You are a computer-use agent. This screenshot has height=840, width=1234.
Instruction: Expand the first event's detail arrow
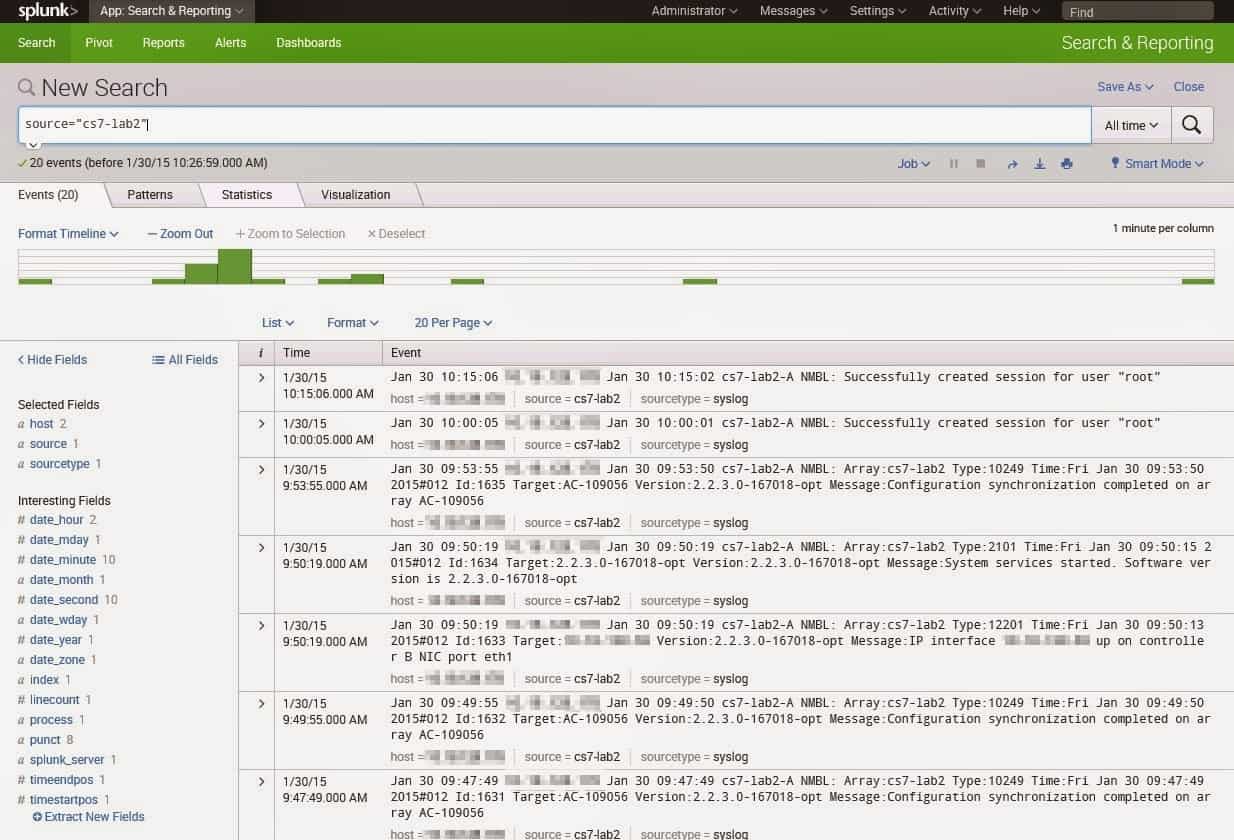click(x=262, y=376)
